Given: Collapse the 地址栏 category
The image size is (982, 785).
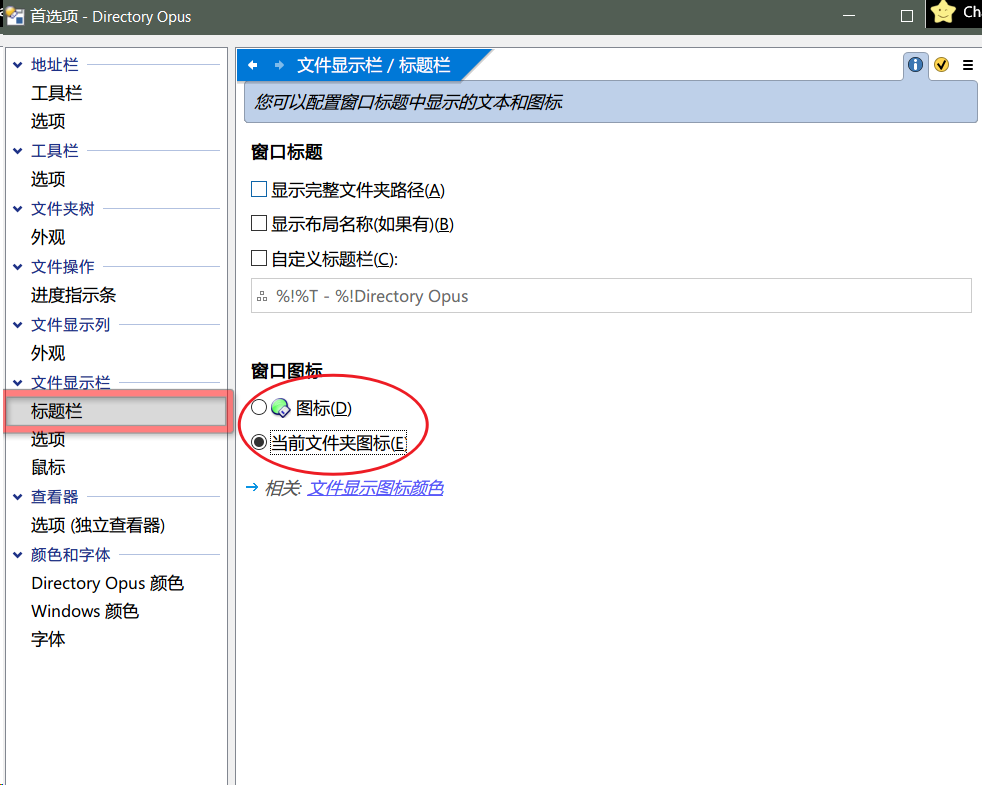Looking at the screenshot, I should [18, 65].
